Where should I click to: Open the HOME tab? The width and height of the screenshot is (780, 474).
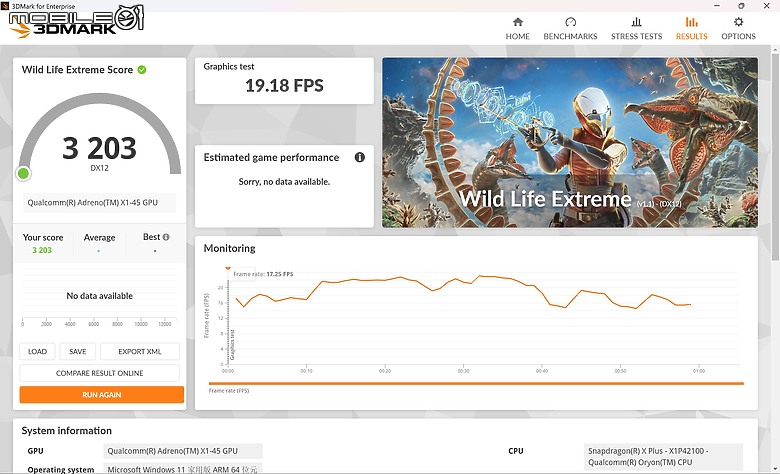coord(517,29)
